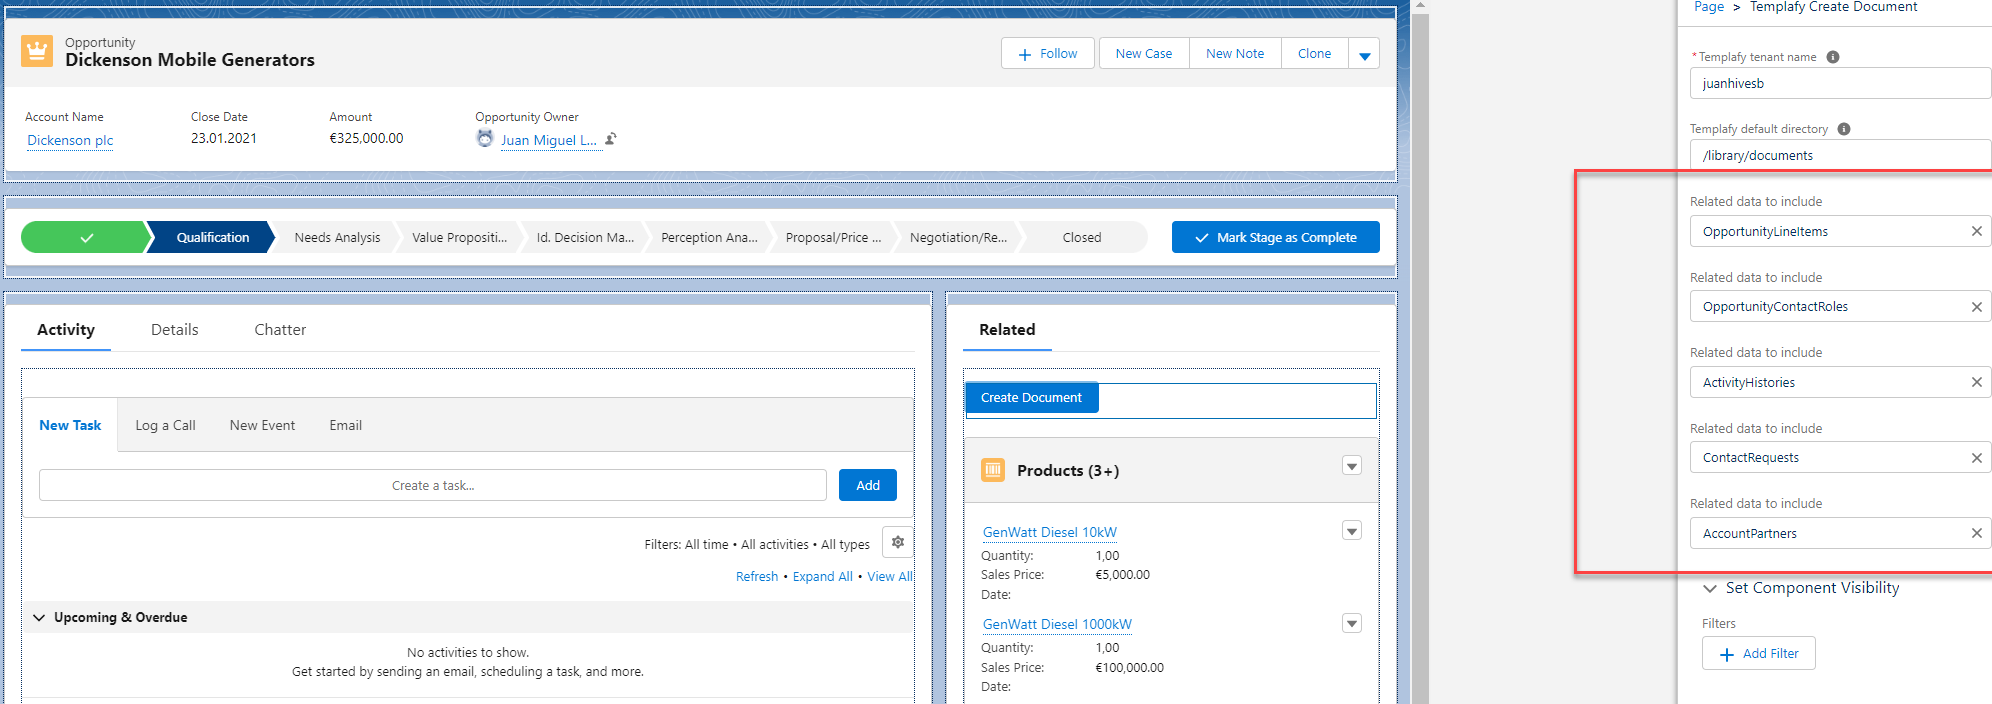
Task: Select the New Task tab
Action: coord(70,425)
